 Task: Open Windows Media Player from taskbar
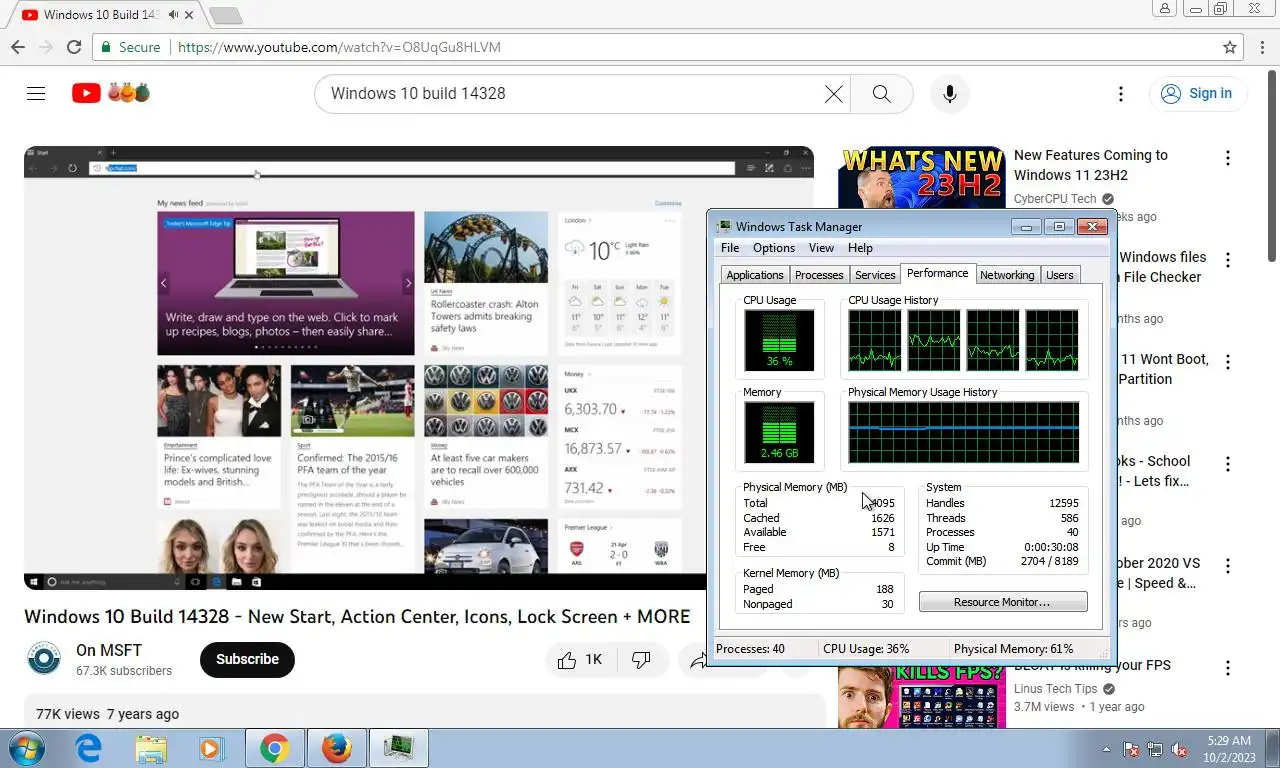coord(211,748)
